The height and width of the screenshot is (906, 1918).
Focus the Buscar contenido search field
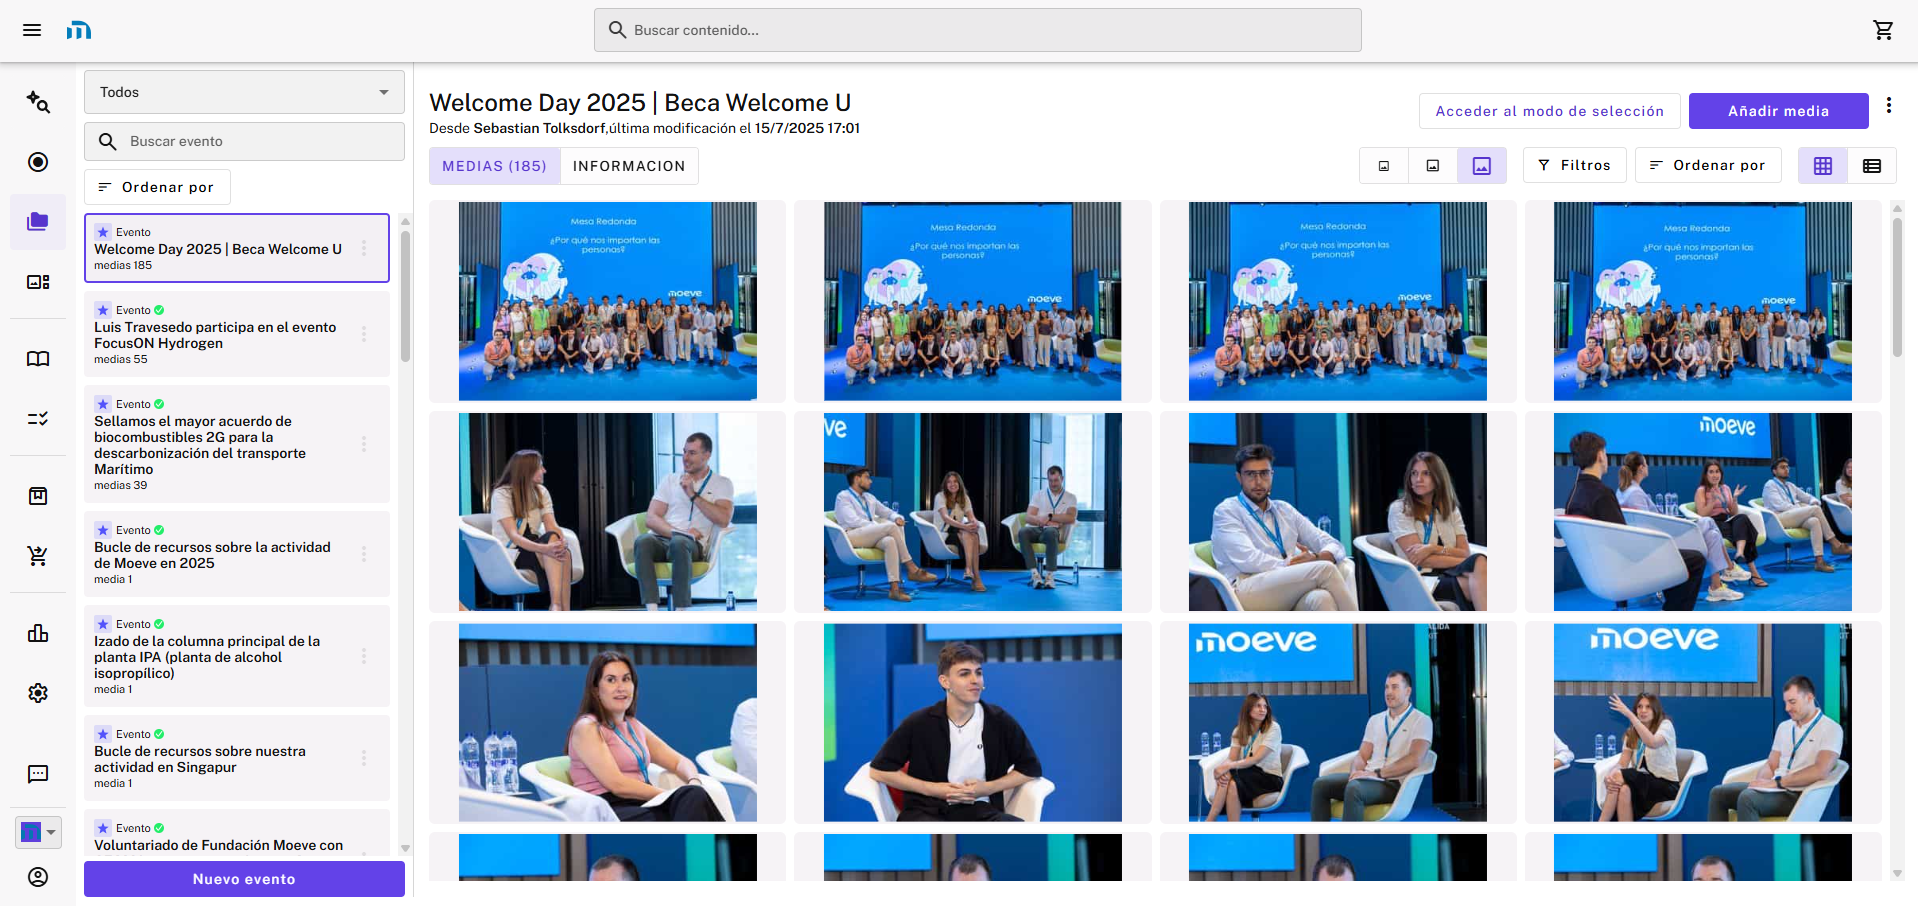click(978, 30)
